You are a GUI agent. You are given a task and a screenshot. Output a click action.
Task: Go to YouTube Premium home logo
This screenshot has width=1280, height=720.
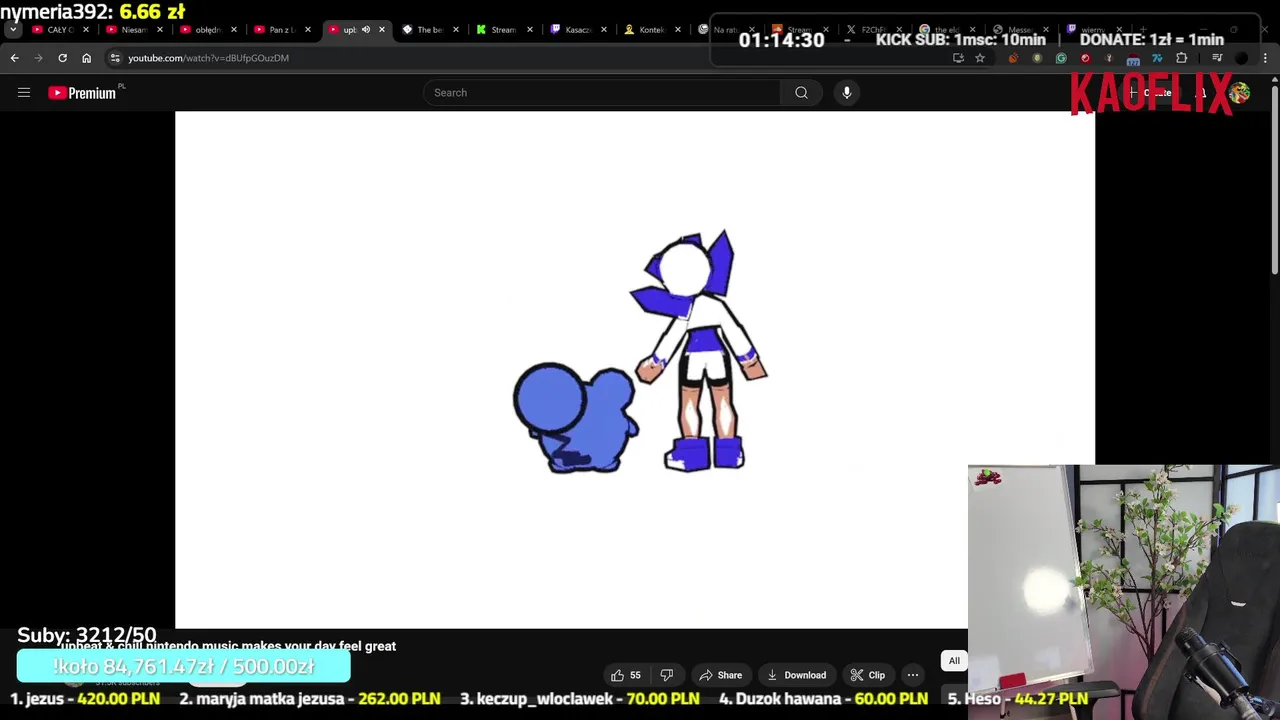[x=82, y=93]
